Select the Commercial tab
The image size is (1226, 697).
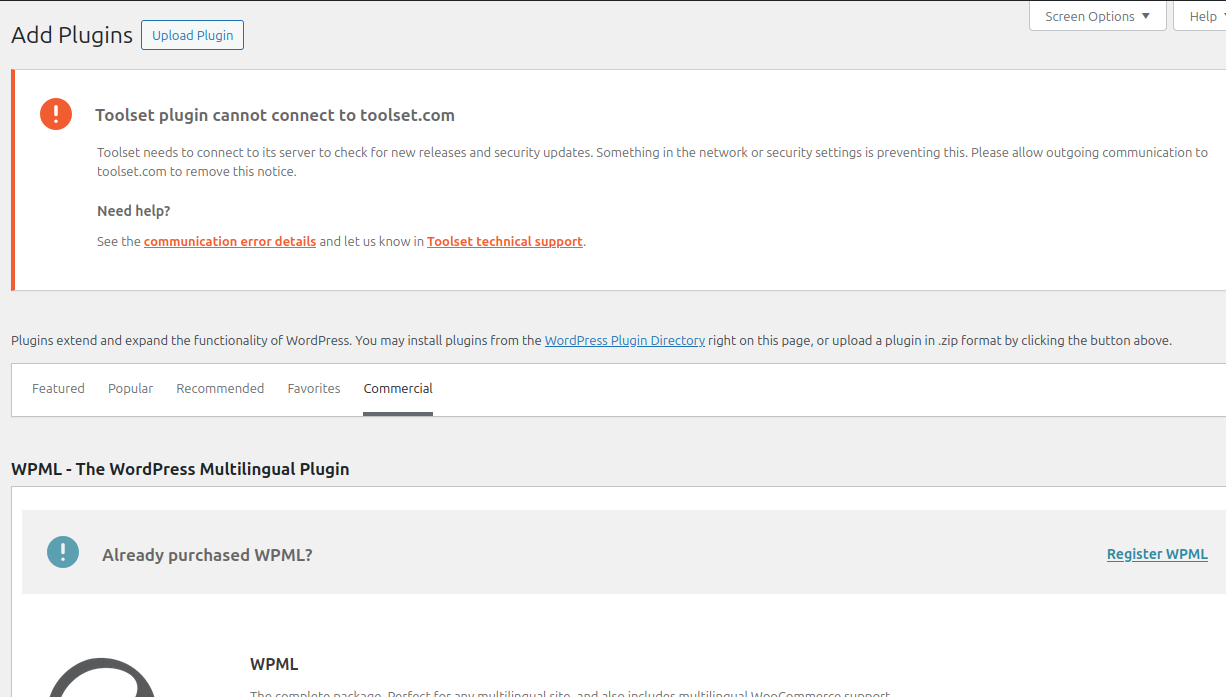coord(398,389)
